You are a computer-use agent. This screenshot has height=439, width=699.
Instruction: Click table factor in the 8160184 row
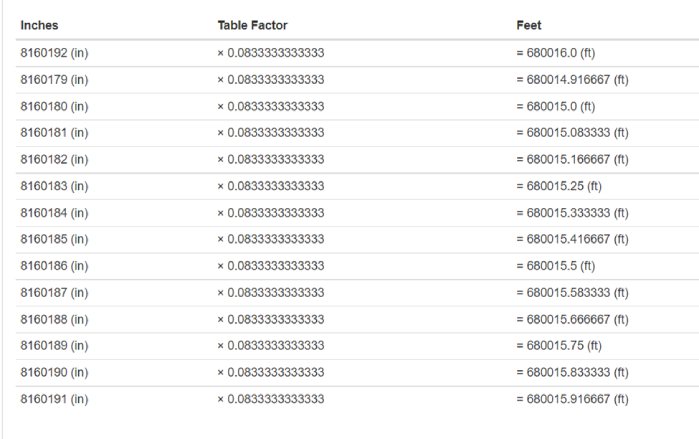(271, 213)
